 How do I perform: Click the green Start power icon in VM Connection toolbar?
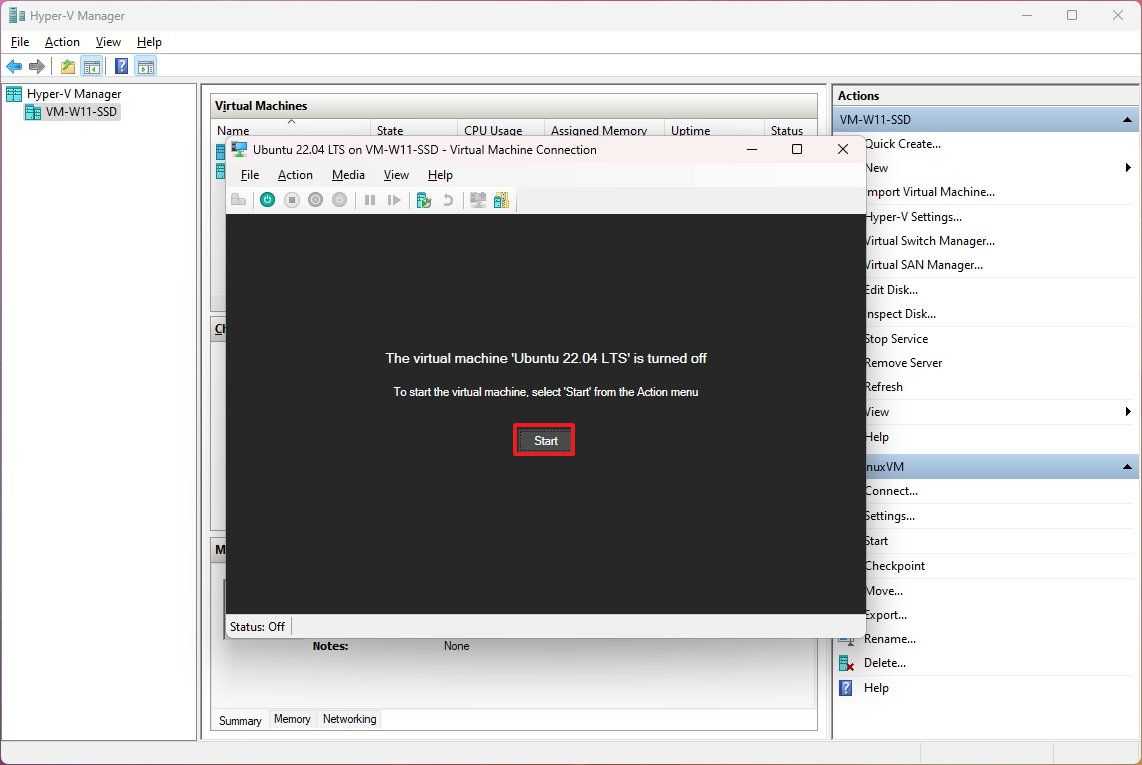[x=267, y=200]
